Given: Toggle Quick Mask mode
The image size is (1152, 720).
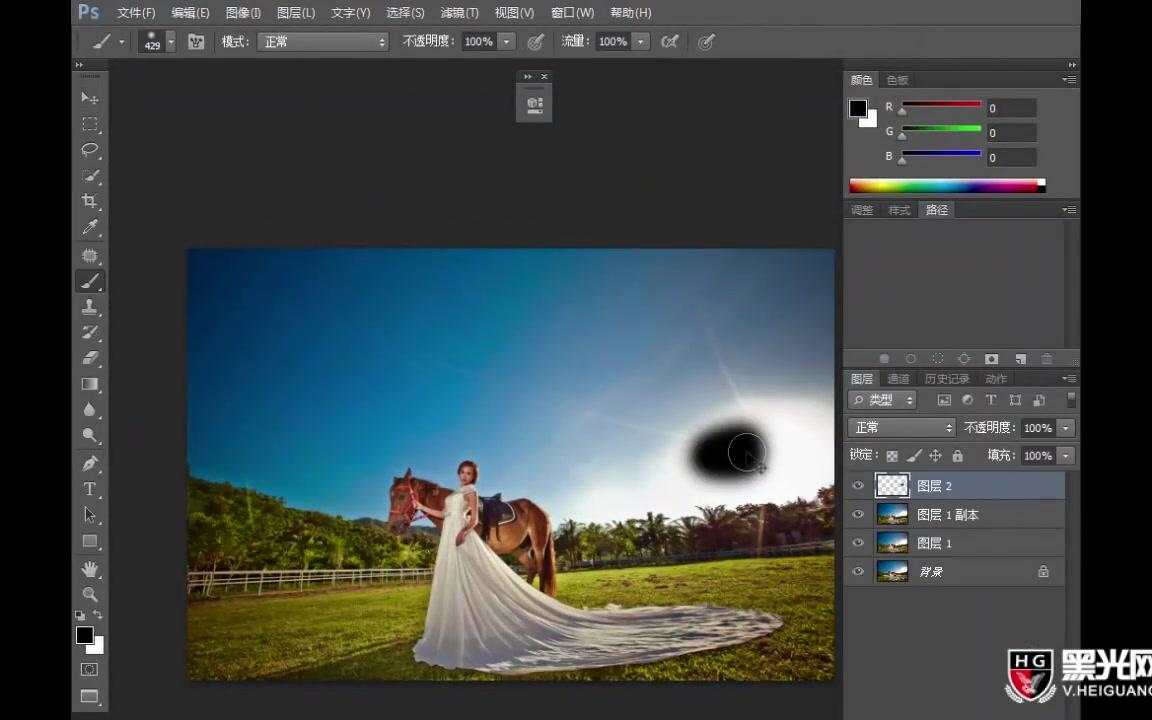Looking at the screenshot, I should coord(89,669).
